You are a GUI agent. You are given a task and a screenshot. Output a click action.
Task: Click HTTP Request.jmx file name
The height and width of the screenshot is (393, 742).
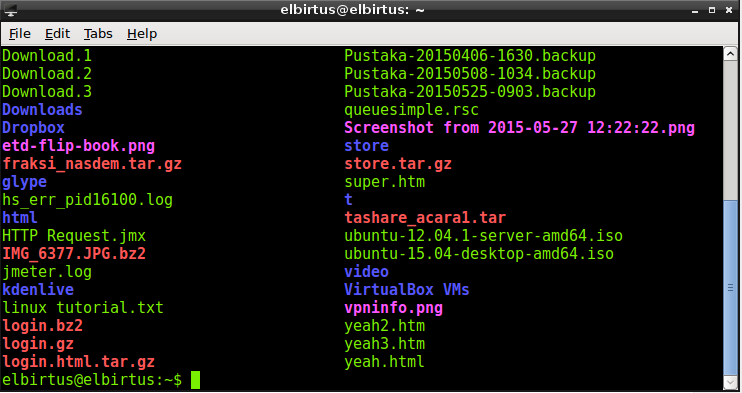coord(74,236)
